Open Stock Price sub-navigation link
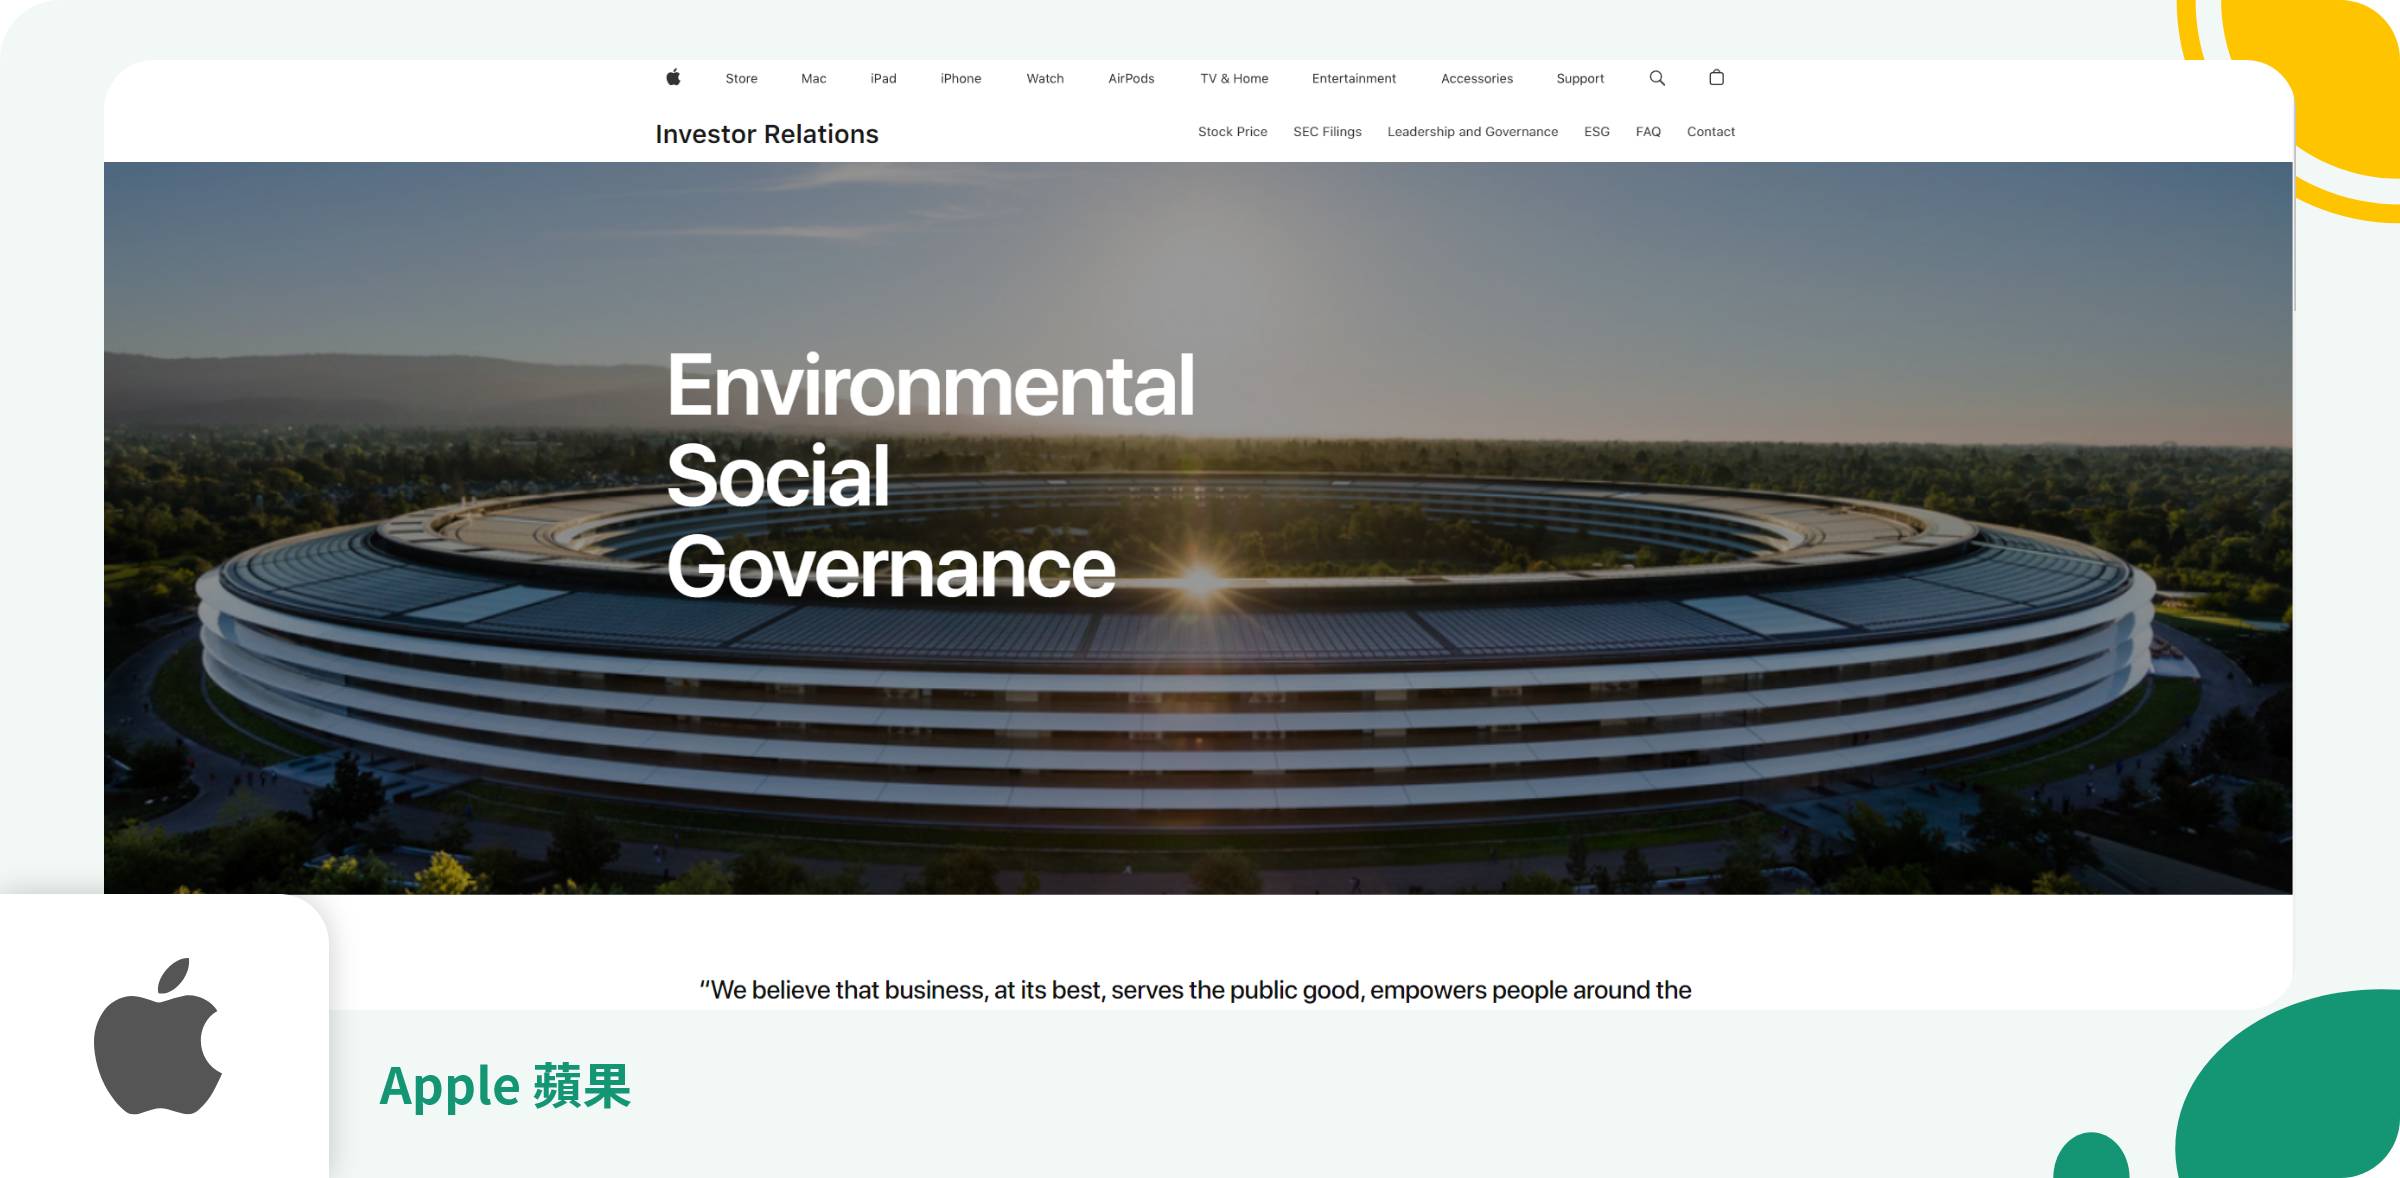 1232,132
